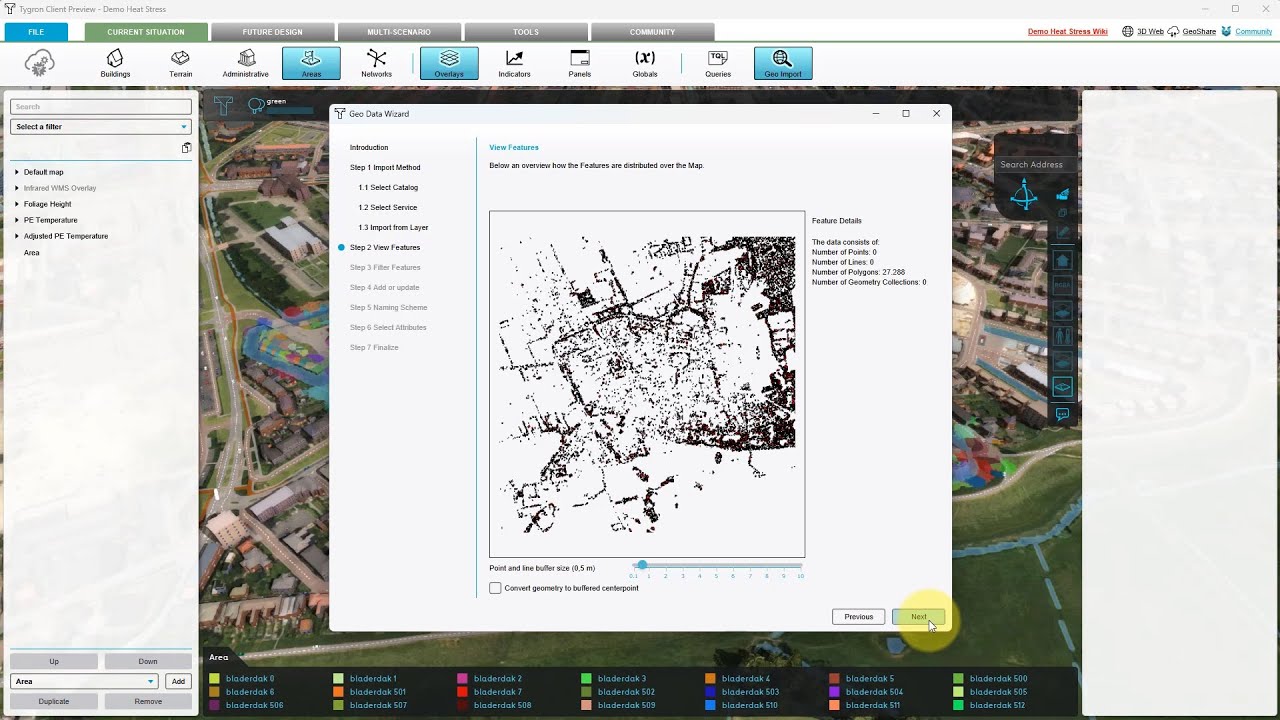Go to wizard step 1.1 Select Catalog
The height and width of the screenshot is (720, 1280).
[388, 187]
